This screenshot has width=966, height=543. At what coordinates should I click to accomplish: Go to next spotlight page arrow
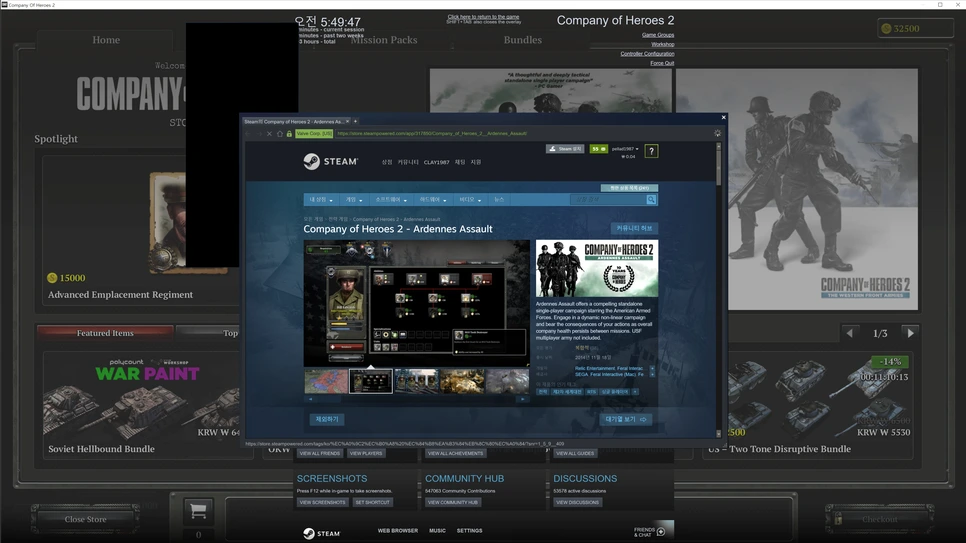911,333
